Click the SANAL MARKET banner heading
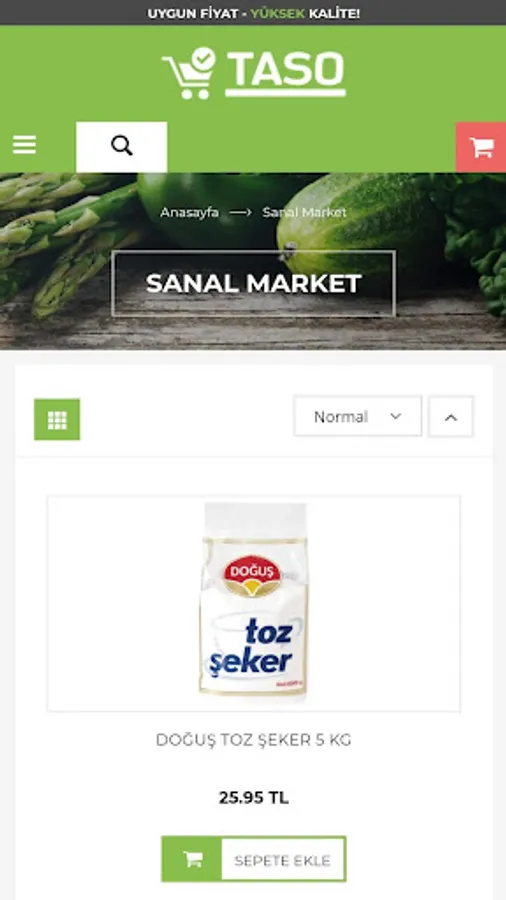506x900 pixels. [x=254, y=284]
